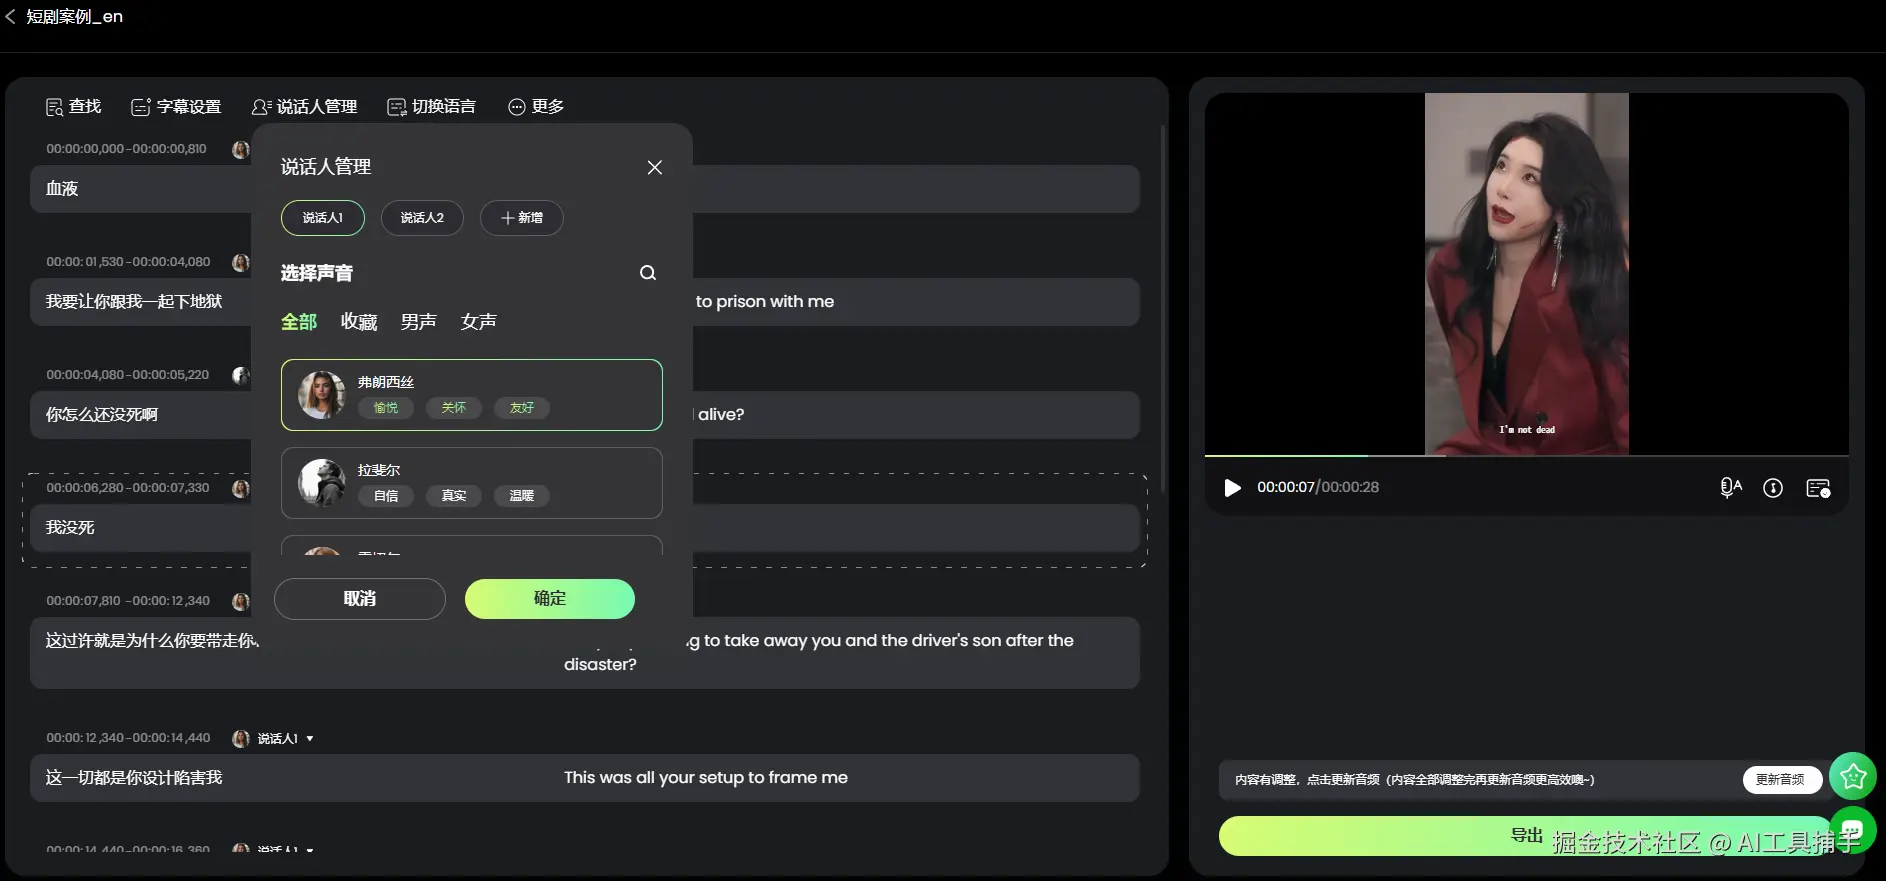Click the 自信 tag on 拉斐尔
The image size is (1886, 881).
[386, 496]
